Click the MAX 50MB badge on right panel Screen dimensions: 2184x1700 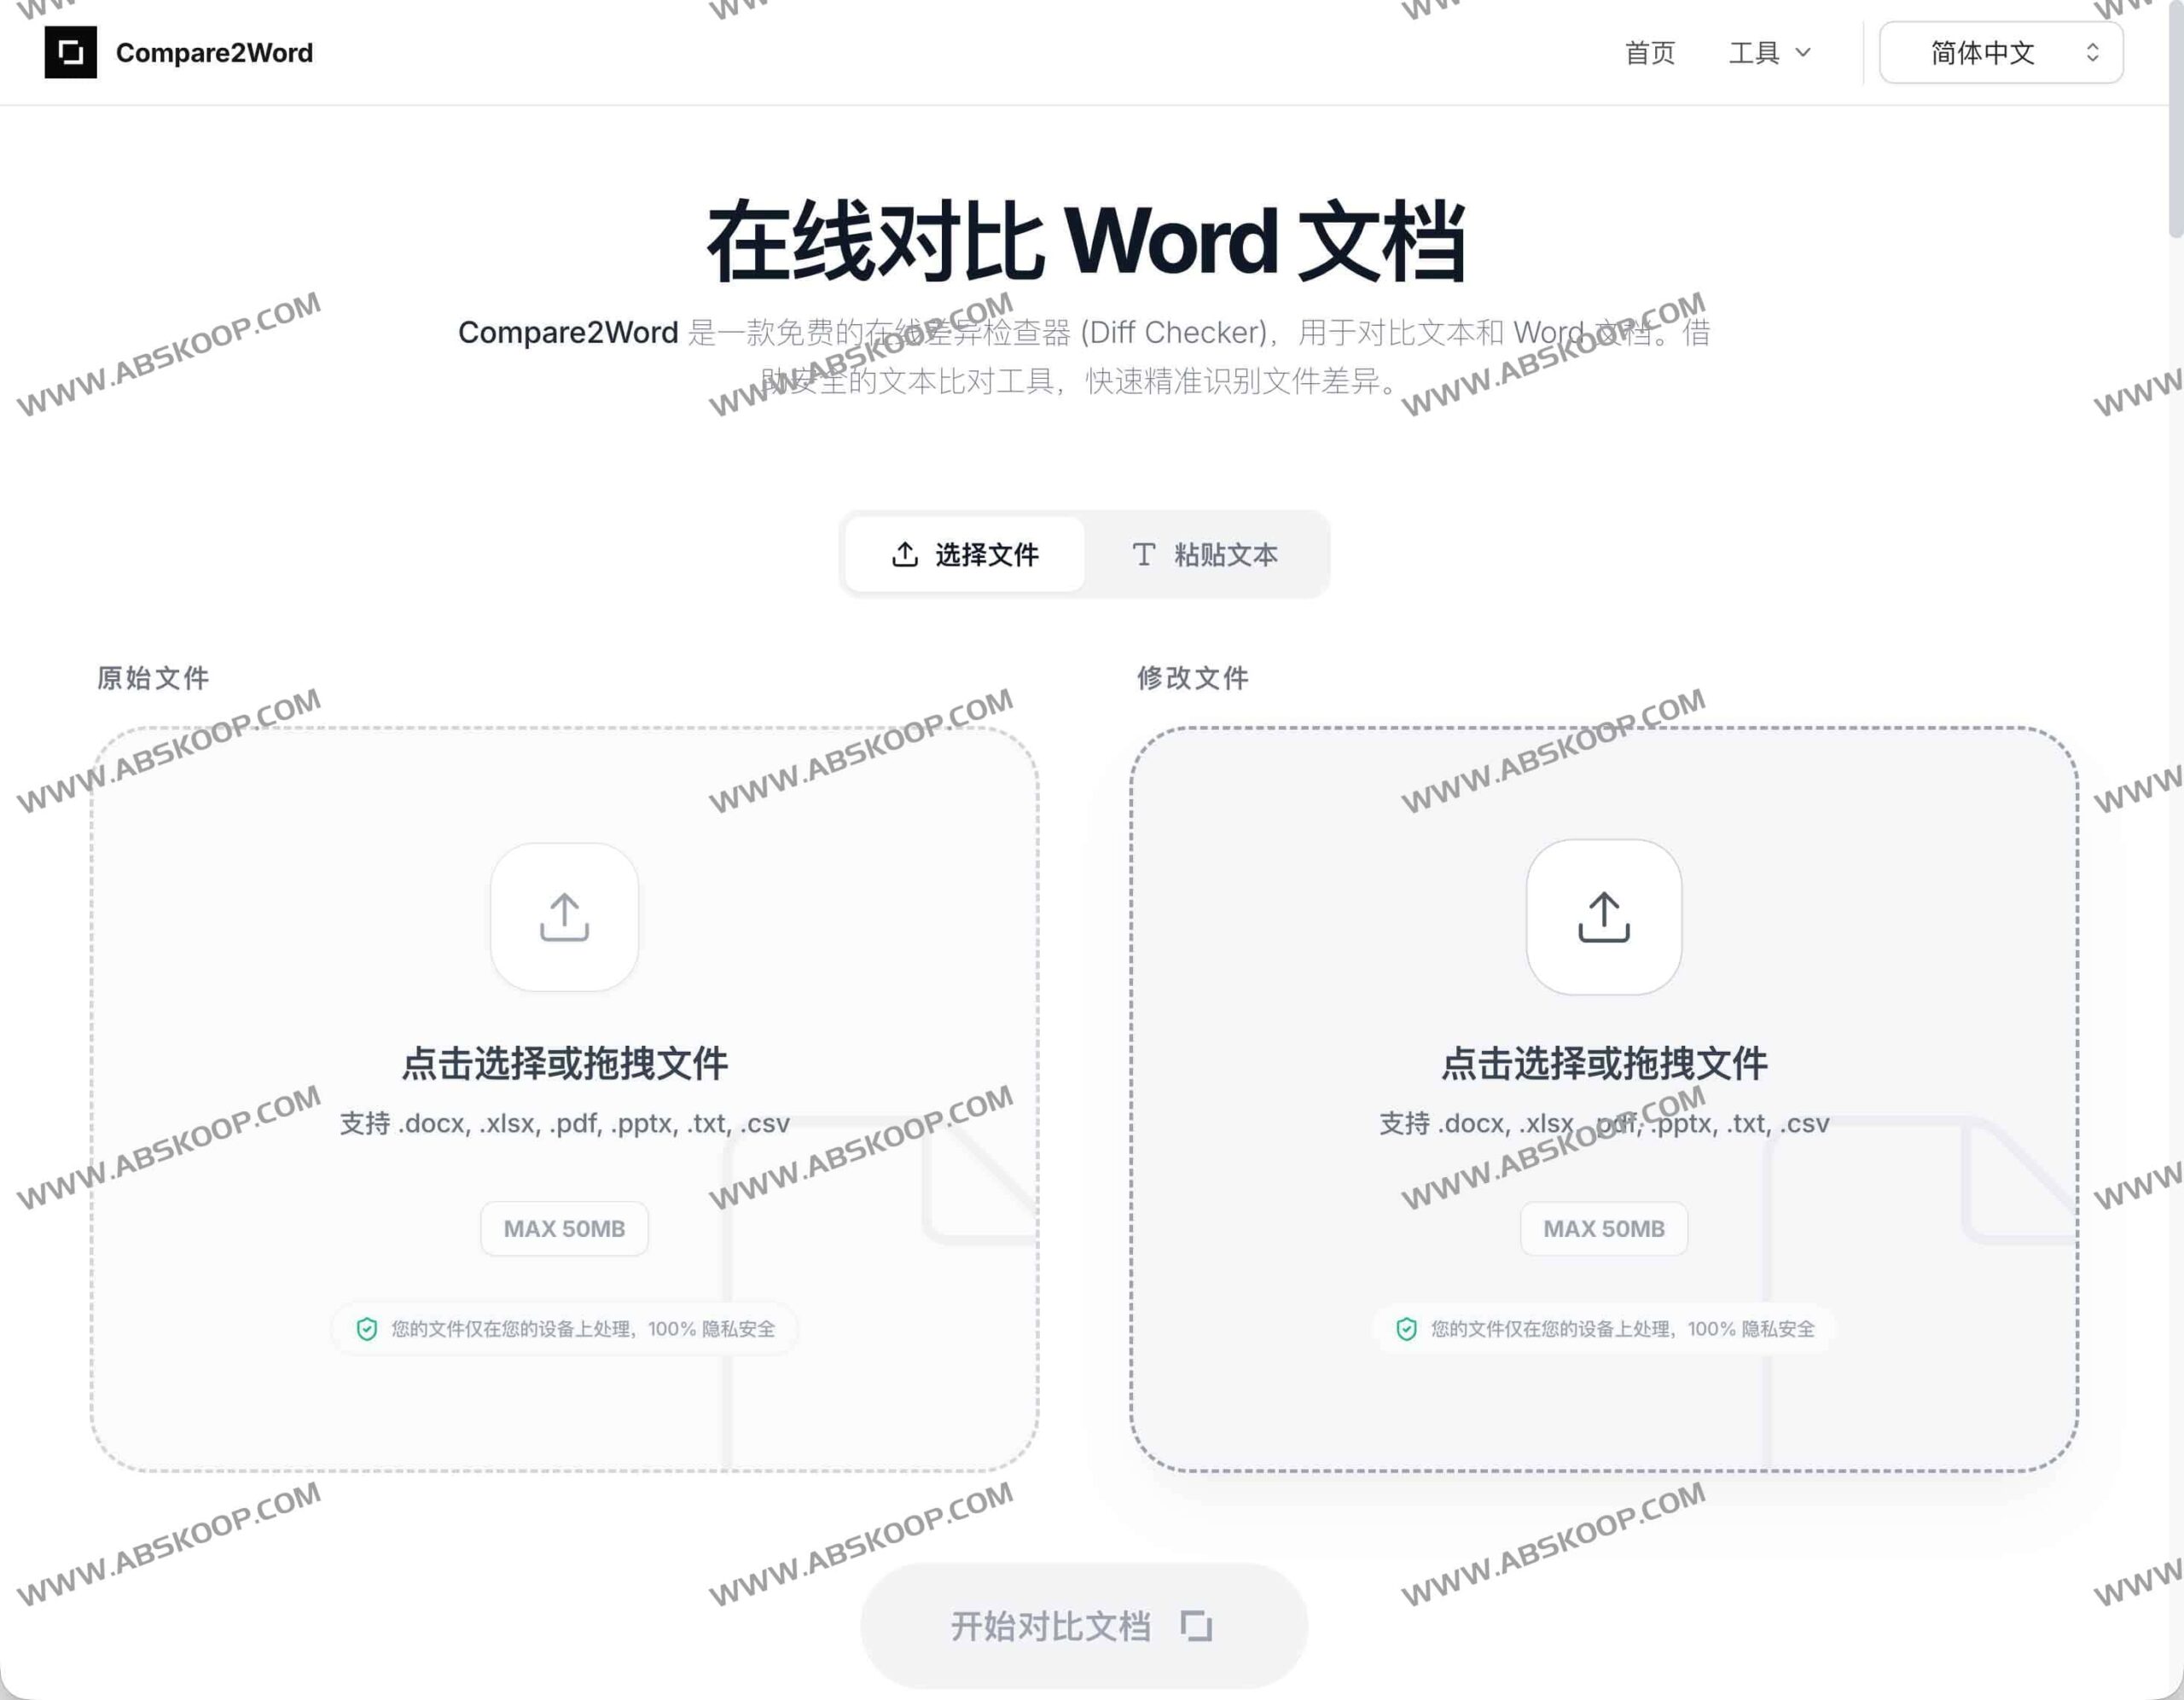(1603, 1228)
